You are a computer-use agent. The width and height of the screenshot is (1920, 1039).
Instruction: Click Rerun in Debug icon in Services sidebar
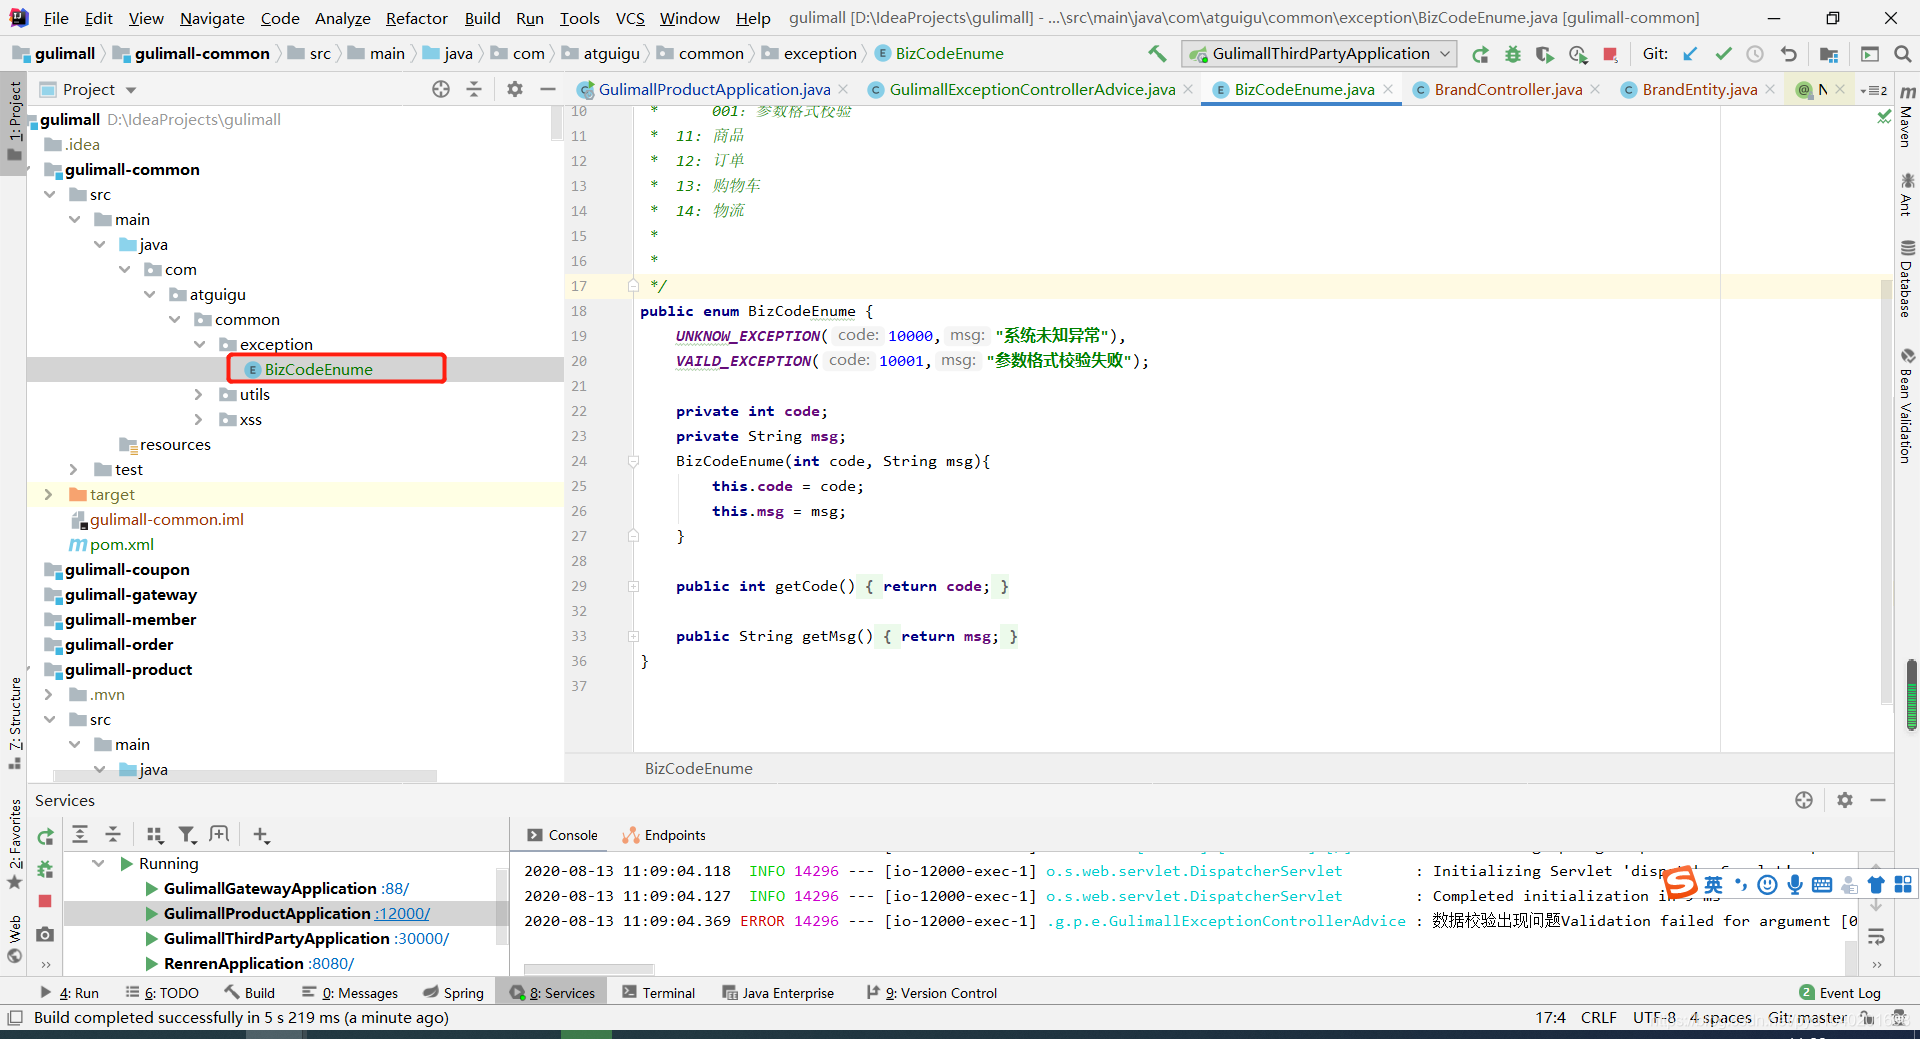point(45,869)
